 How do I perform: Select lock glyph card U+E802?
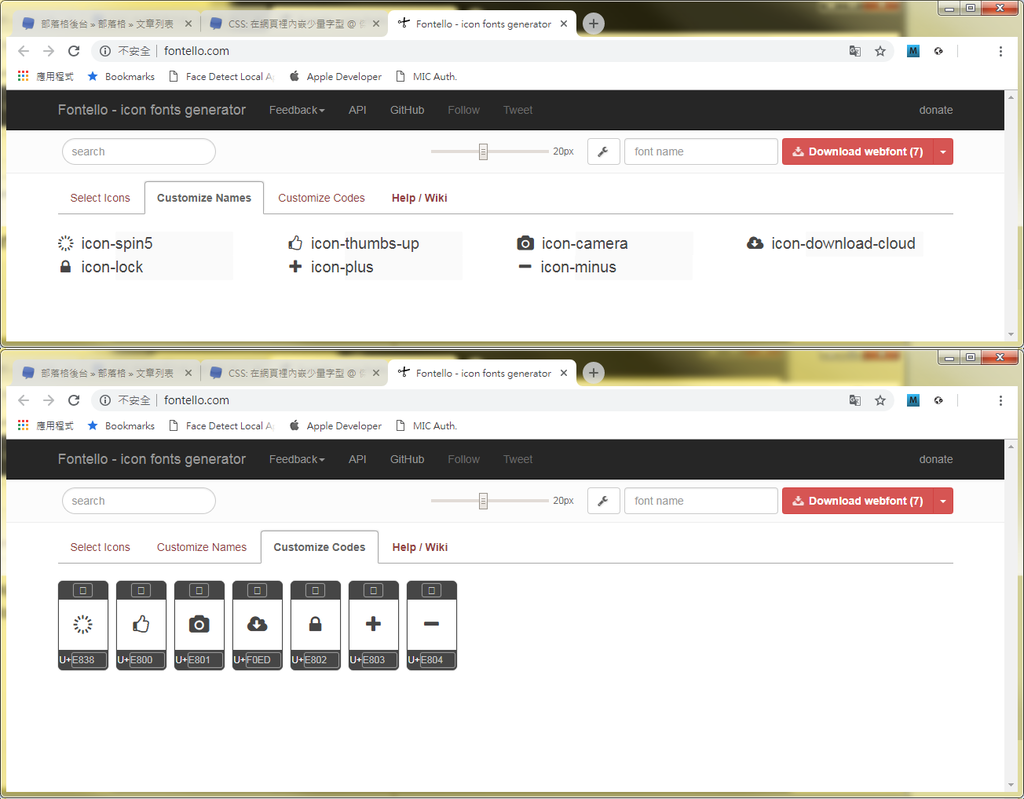(x=315, y=625)
